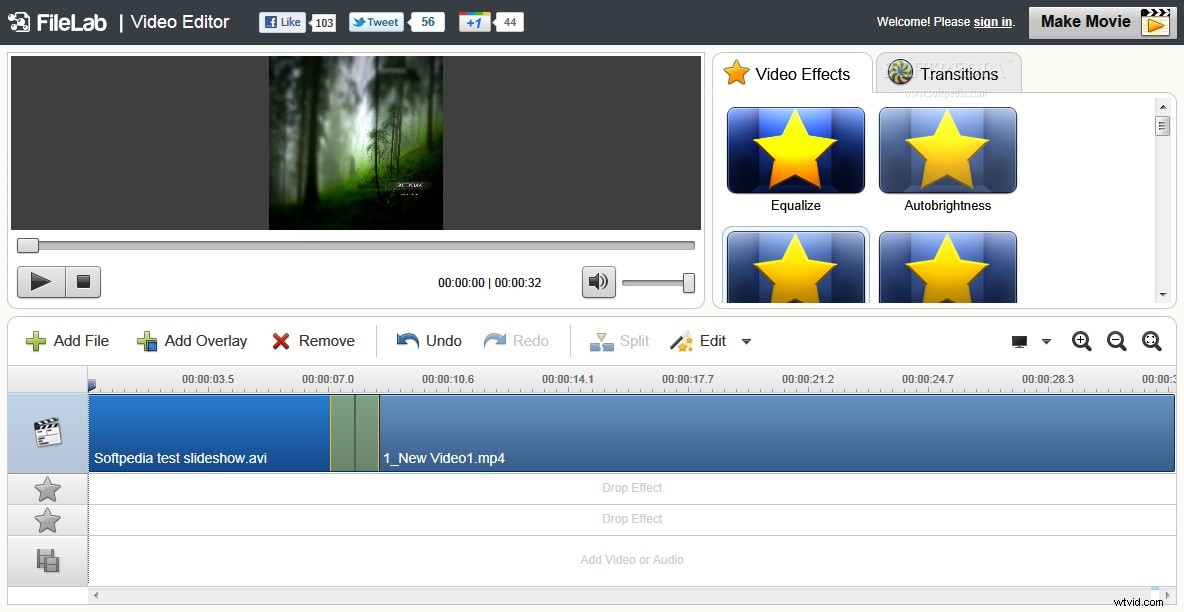The height and width of the screenshot is (612, 1184).
Task: Stop the video playback
Action: tap(83, 282)
